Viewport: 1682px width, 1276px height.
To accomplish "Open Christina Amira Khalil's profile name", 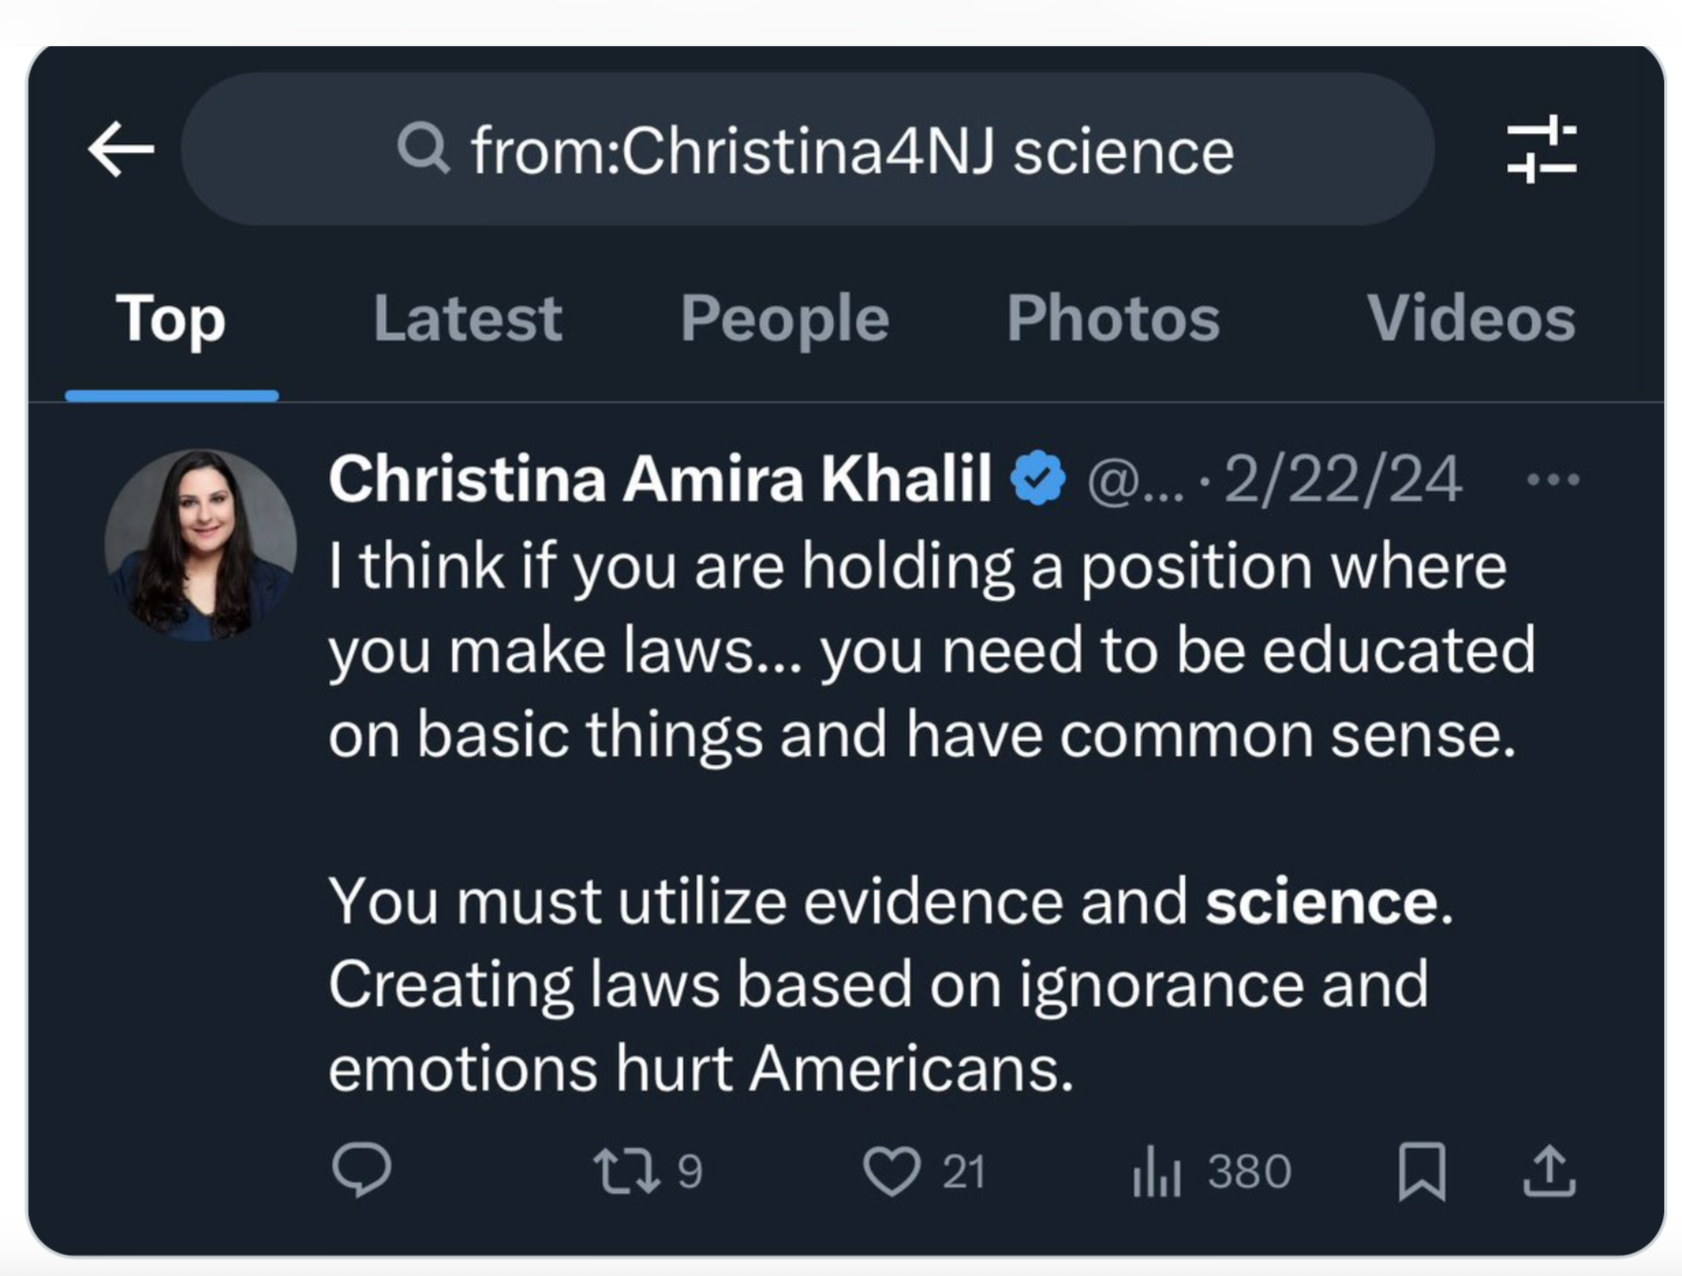I will 660,478.
